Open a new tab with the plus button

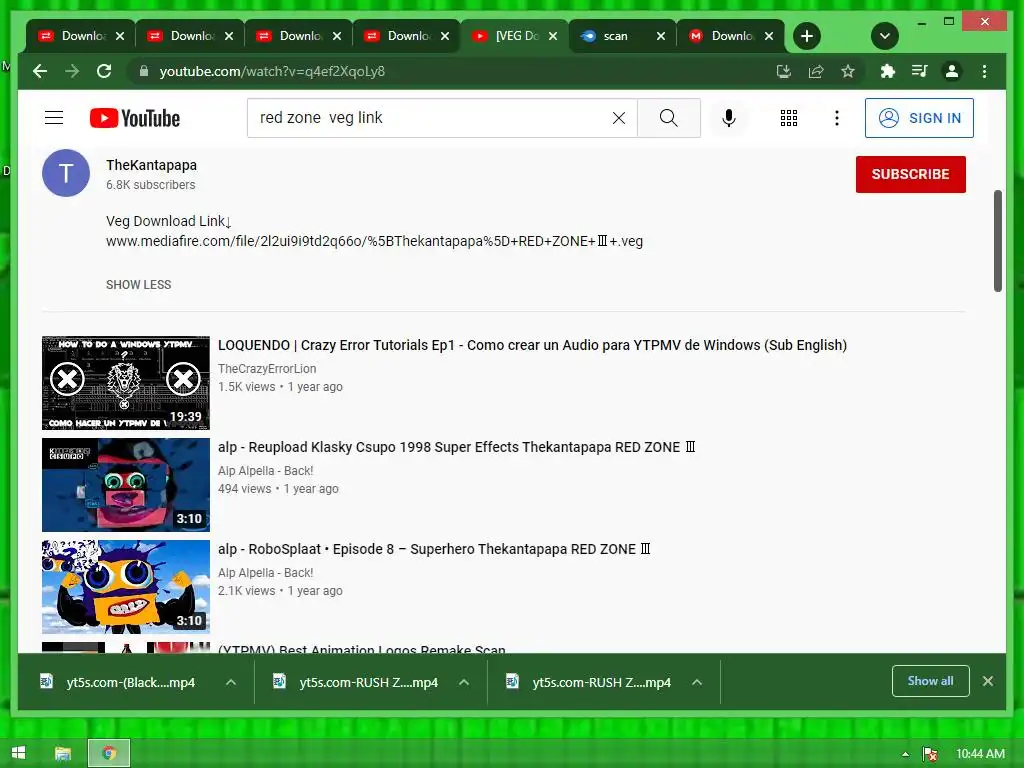click(x=807, y=36)
